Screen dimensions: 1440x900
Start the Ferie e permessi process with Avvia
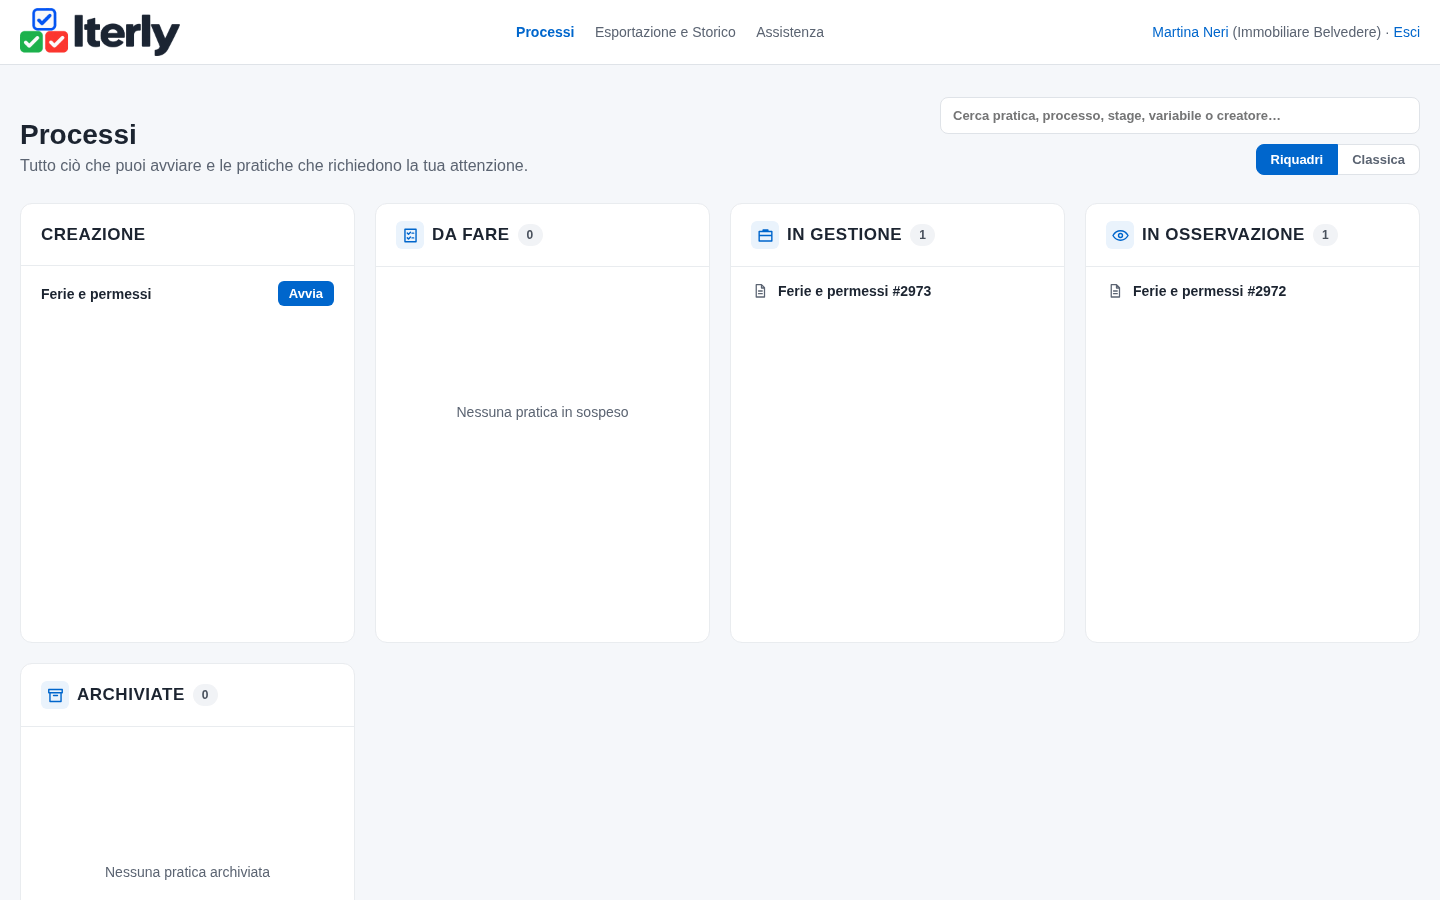tap(306, 294)
